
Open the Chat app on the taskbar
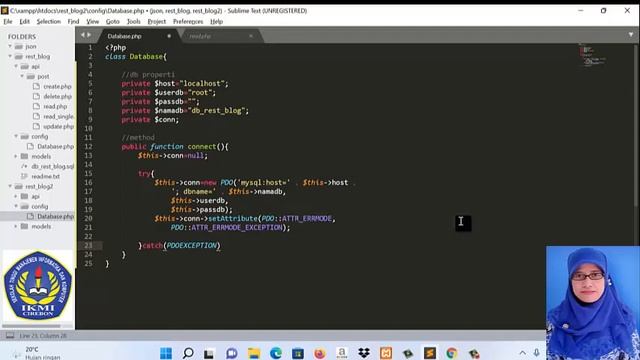coord(231,353)
